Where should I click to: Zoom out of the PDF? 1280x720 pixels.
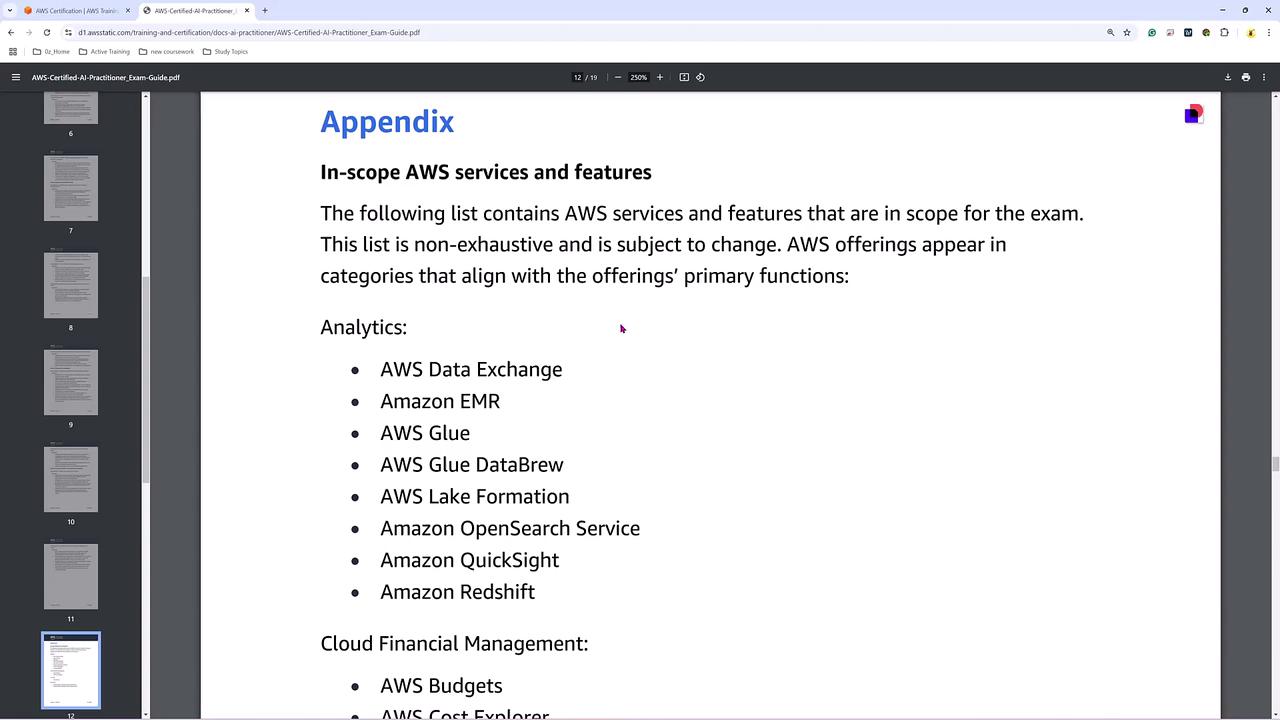point(618,77)
